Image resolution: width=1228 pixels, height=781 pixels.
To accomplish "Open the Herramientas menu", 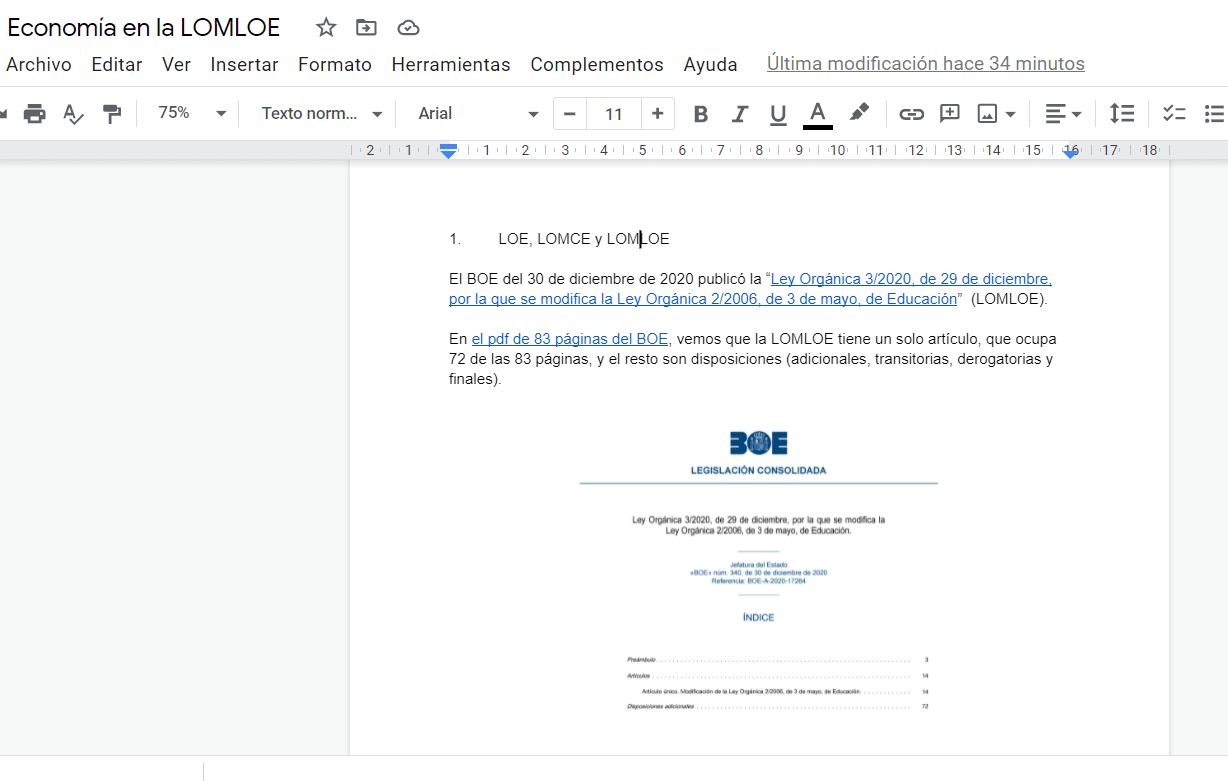I will click(450, 65).
